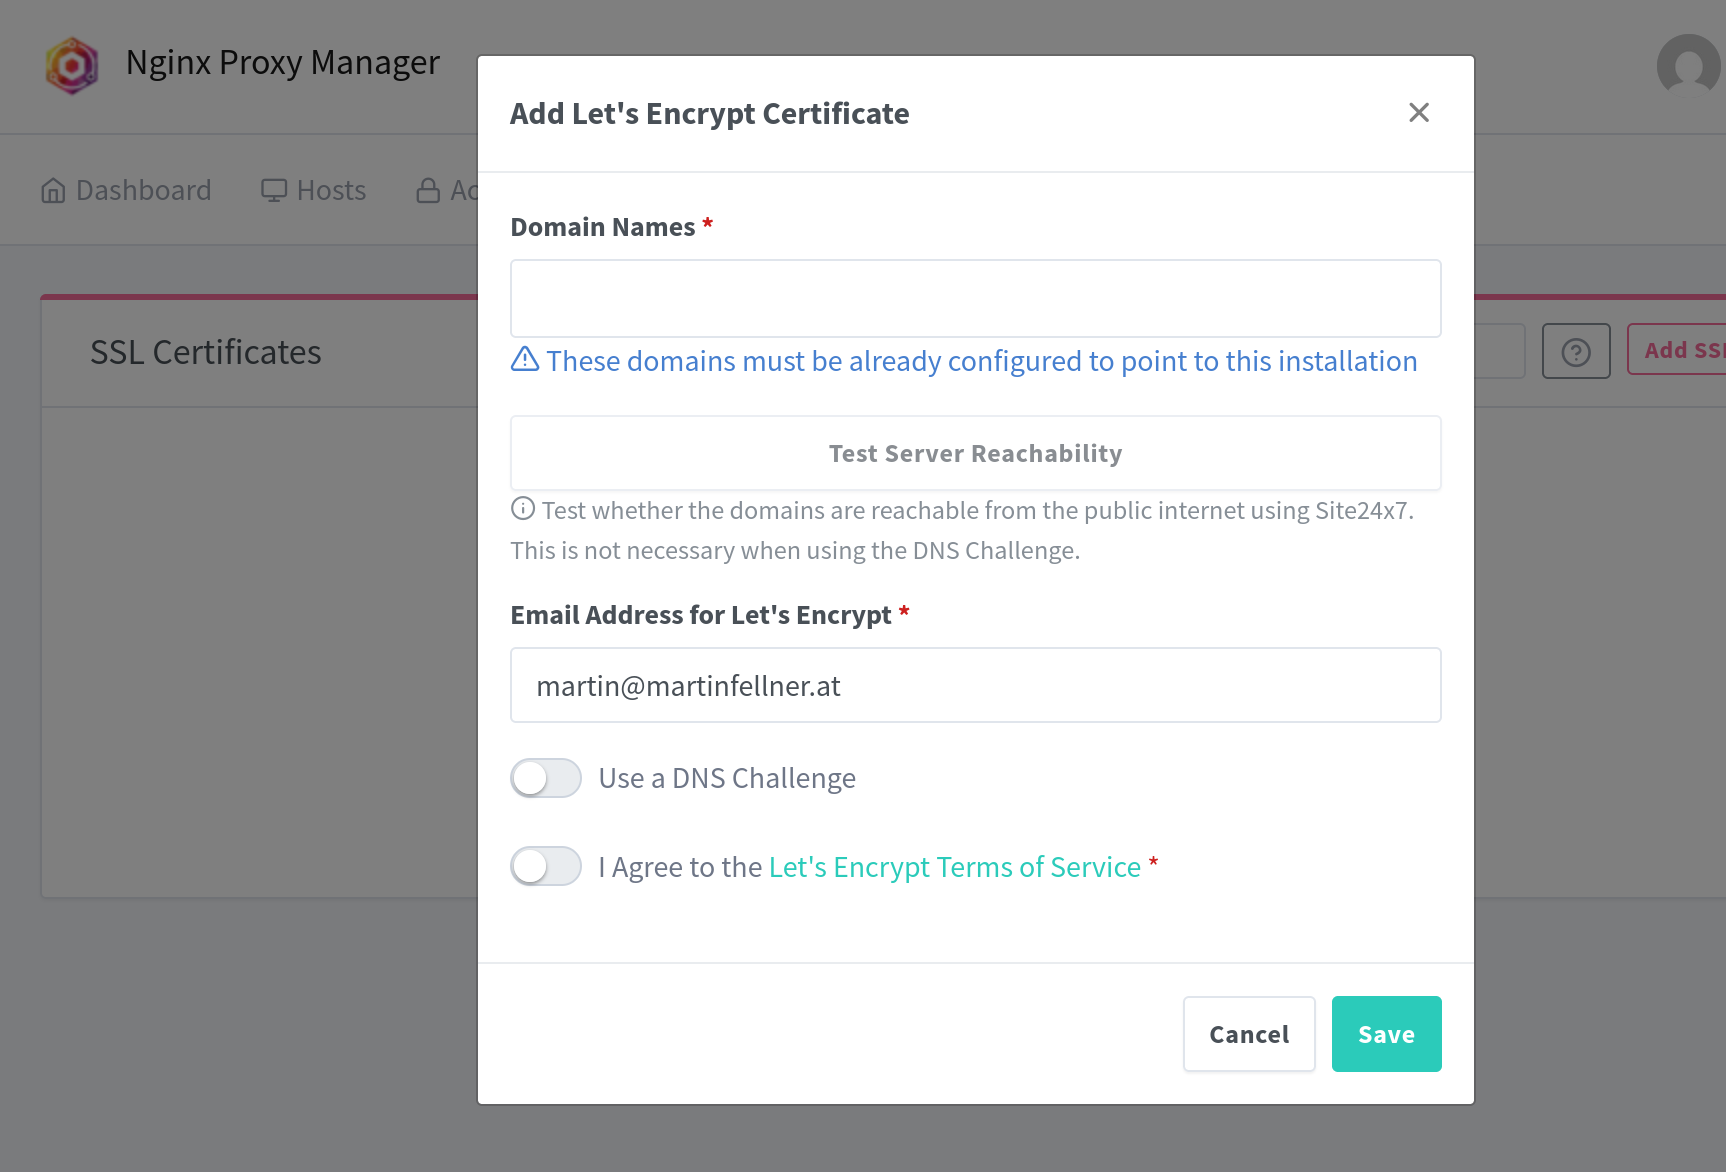Cancel the certificate dialog

[1249, 1034]
